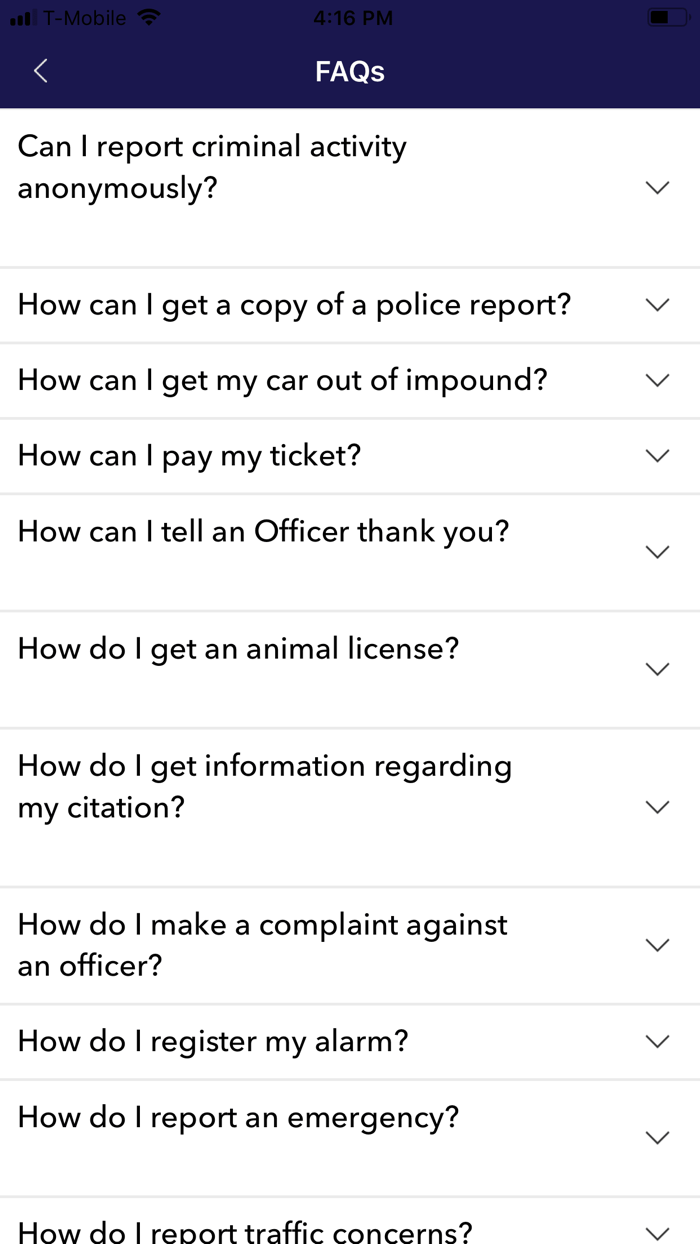The width and height of the screenshot is (700, 1244).
Task: Expand the animal license question
Action: [x=657, y=668]
